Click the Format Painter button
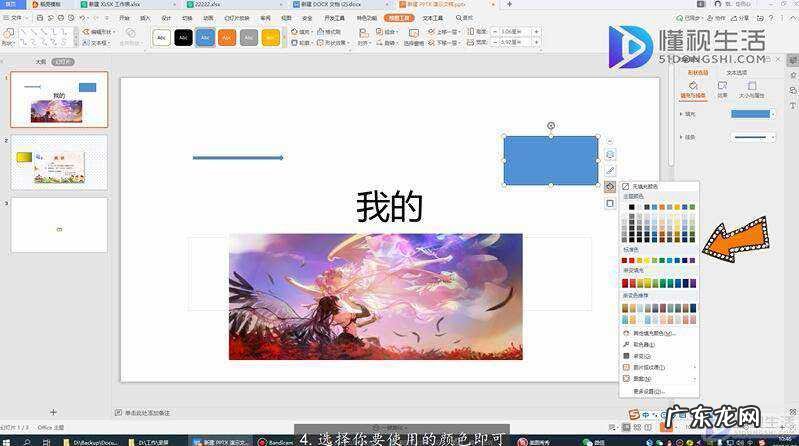Viewport: 799px width, 446px height. tap(329, 32)
